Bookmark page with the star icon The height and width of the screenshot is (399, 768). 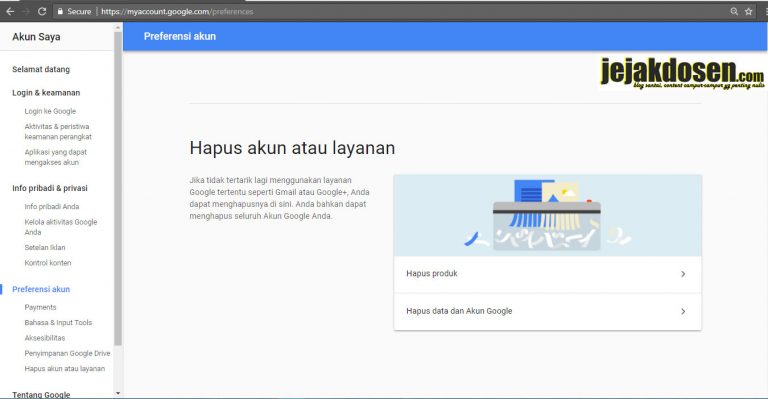748,11
